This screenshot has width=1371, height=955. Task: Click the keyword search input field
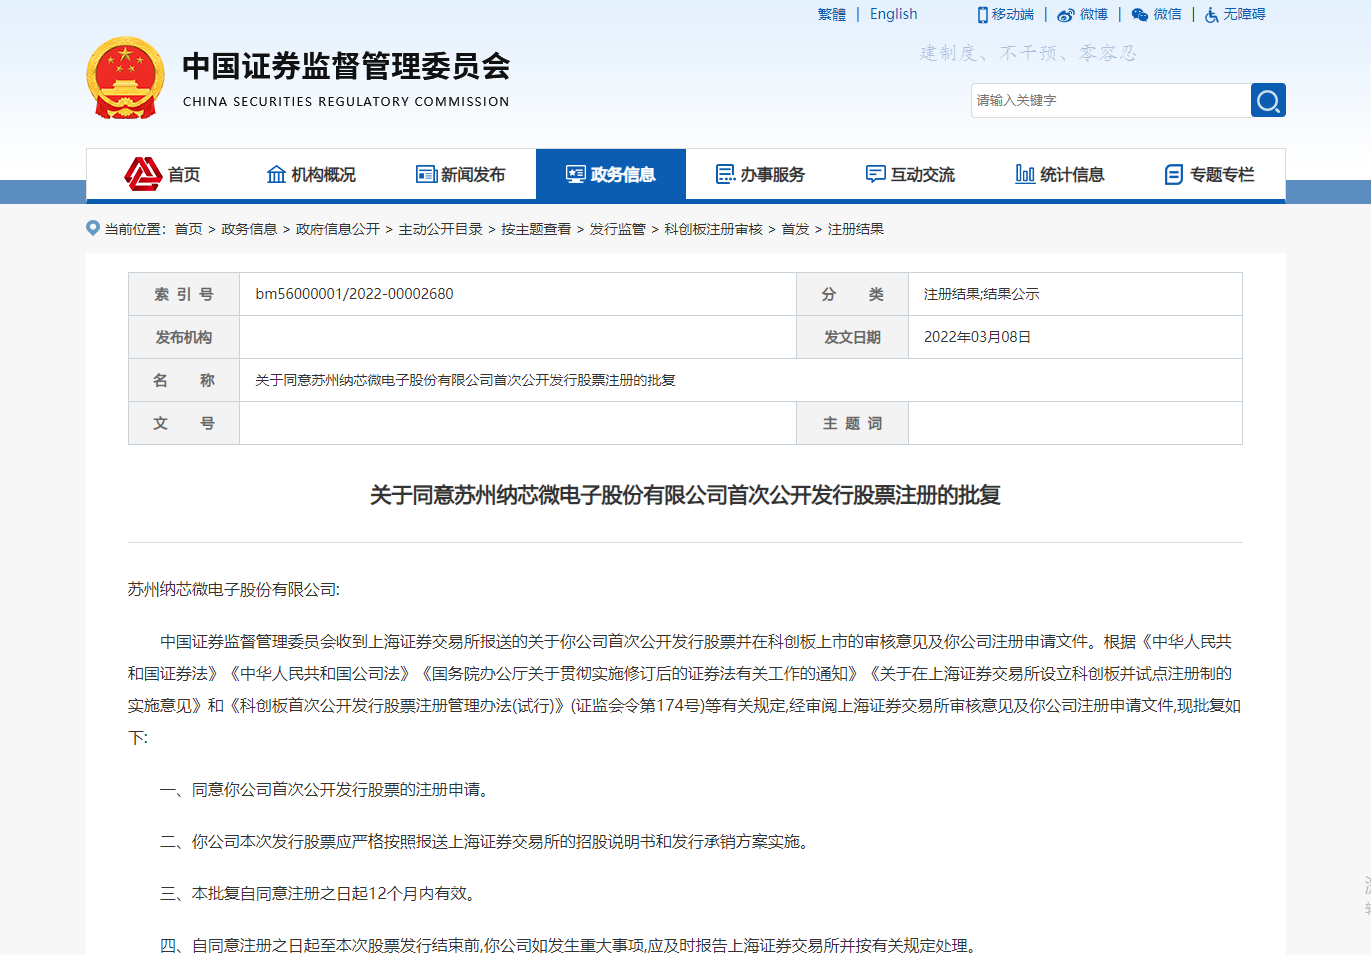pos(1110,100)
